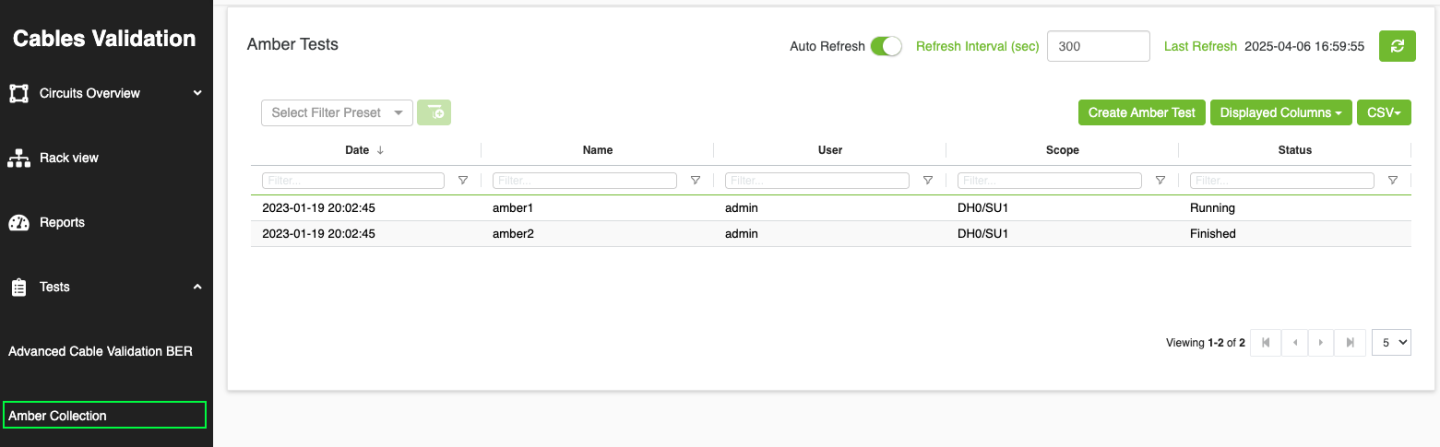
Task: Click the filter preset settings icon
Action: [434, 113]
